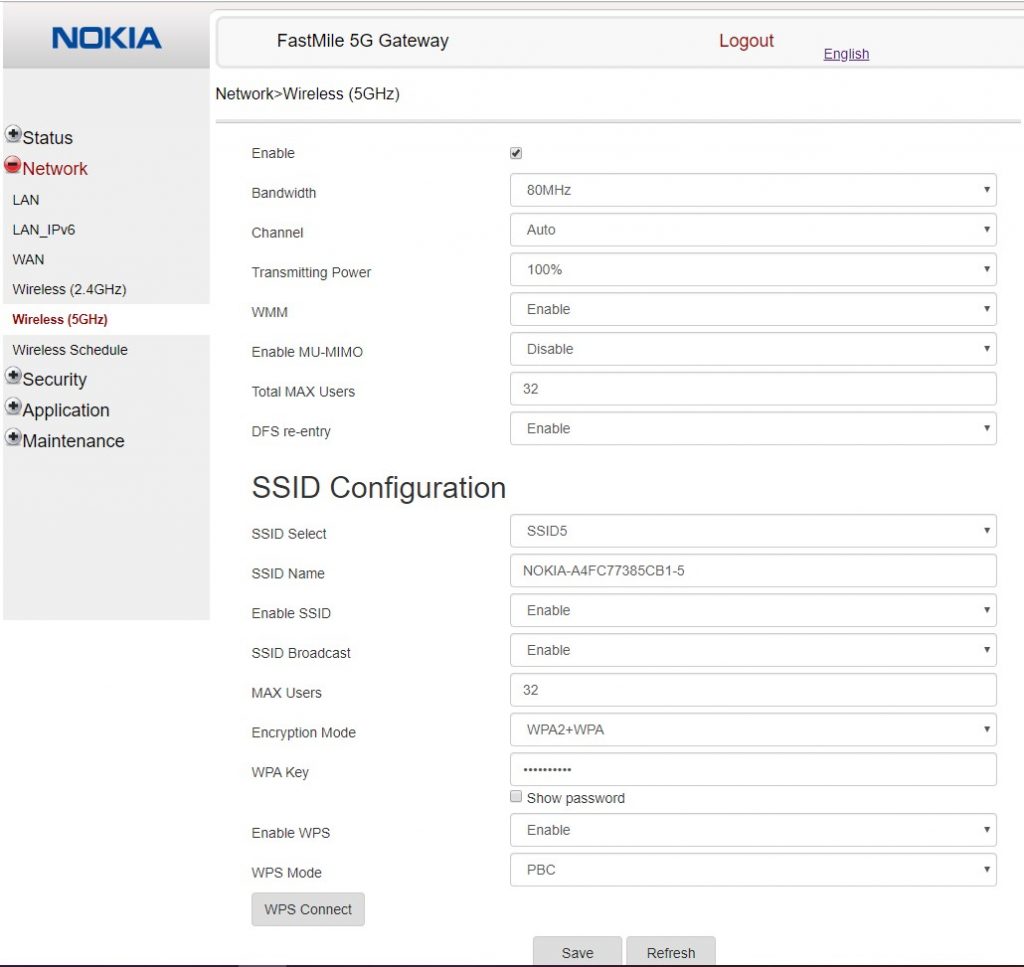Open the Encryption Mode dropdown
1024x967 pixels.
coord(753,729)
